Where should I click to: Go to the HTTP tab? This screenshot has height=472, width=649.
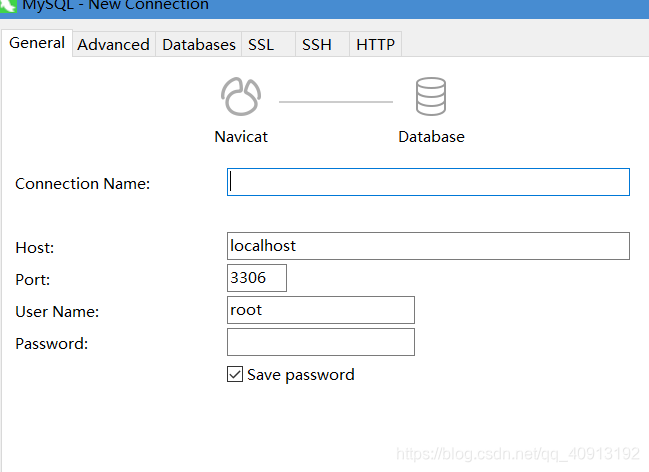[375, 44]
